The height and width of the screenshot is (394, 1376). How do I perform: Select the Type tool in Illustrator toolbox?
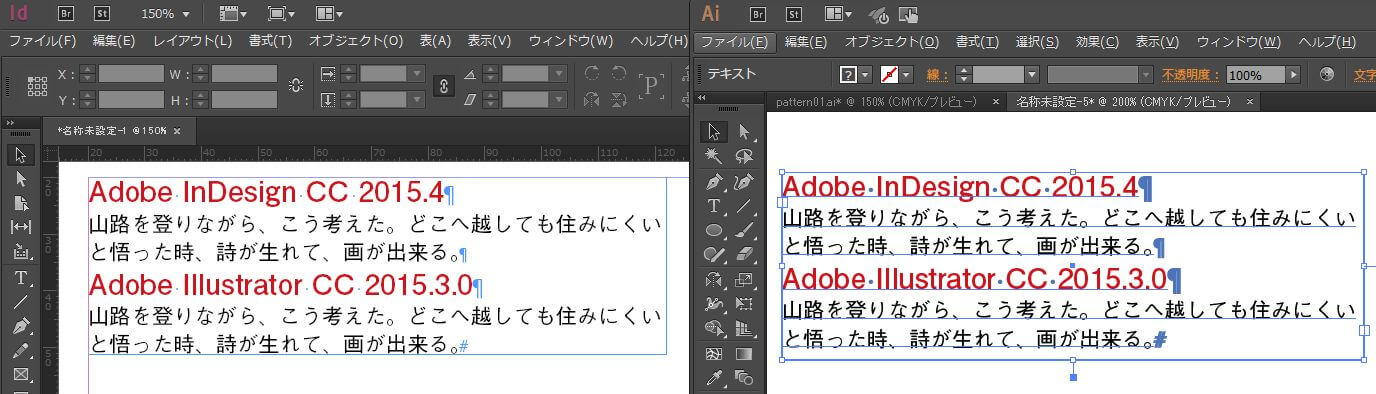713,206
